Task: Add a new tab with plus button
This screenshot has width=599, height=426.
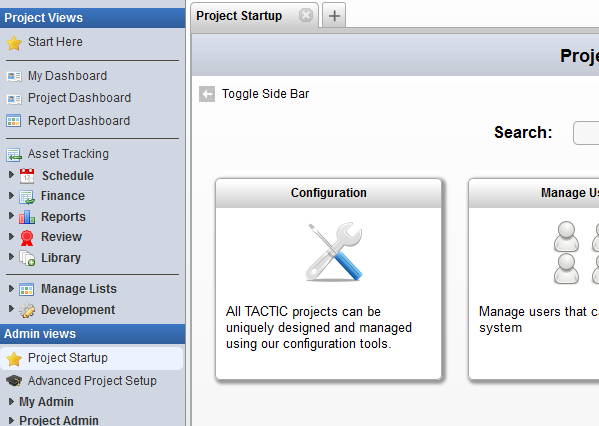Action: pos(334,16)
